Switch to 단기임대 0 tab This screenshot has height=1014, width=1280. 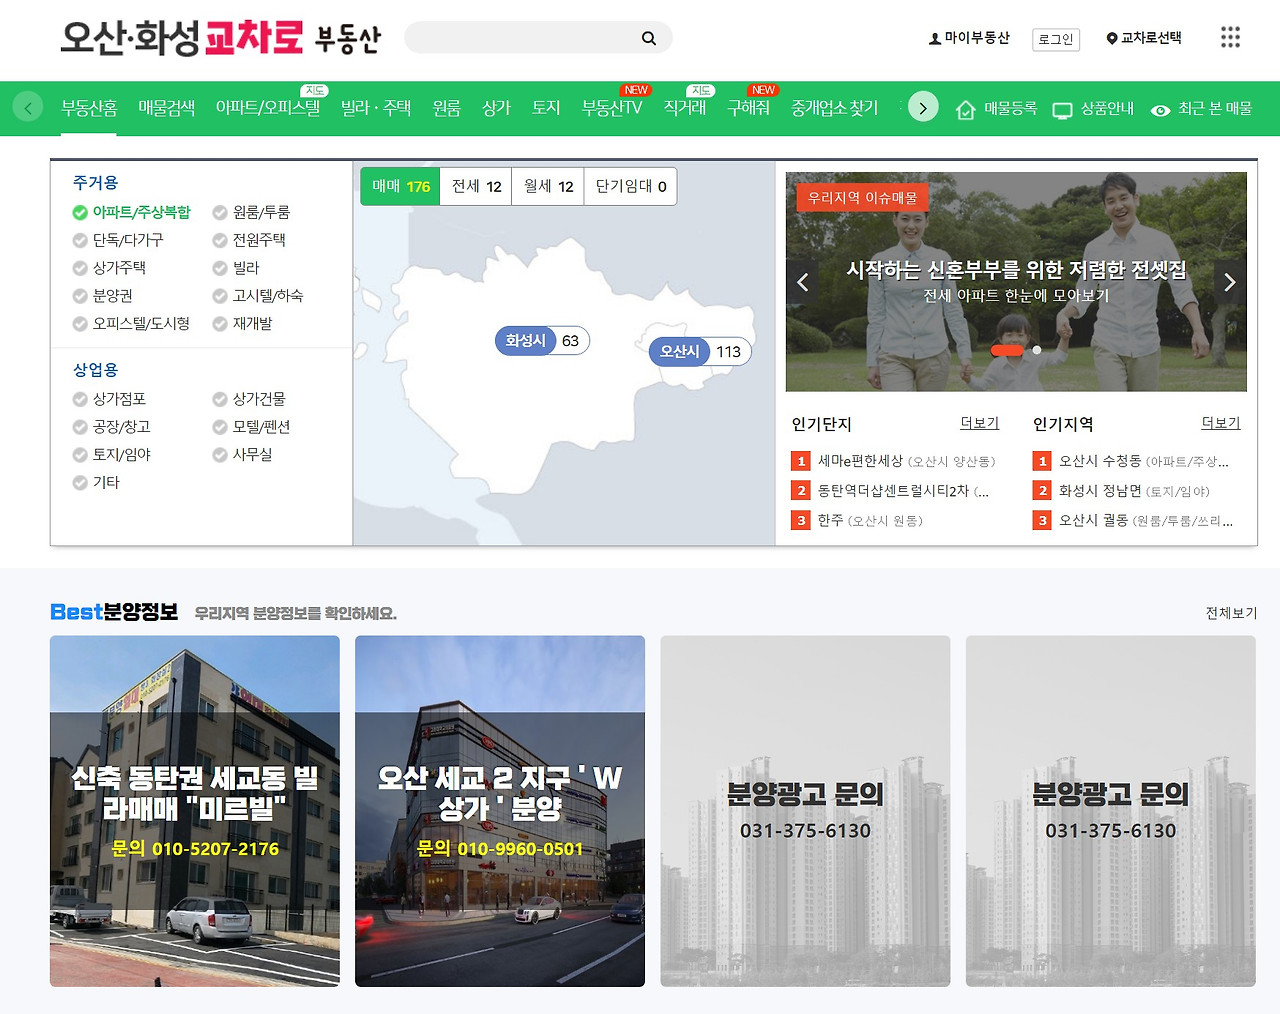630,186
